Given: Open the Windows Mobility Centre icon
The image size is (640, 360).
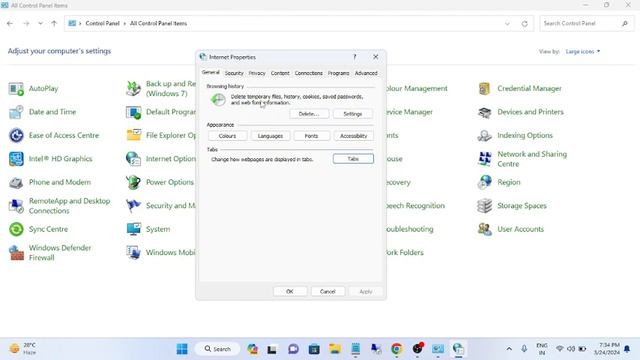Looking at the screenshot, I should click(x=133, y=253).
